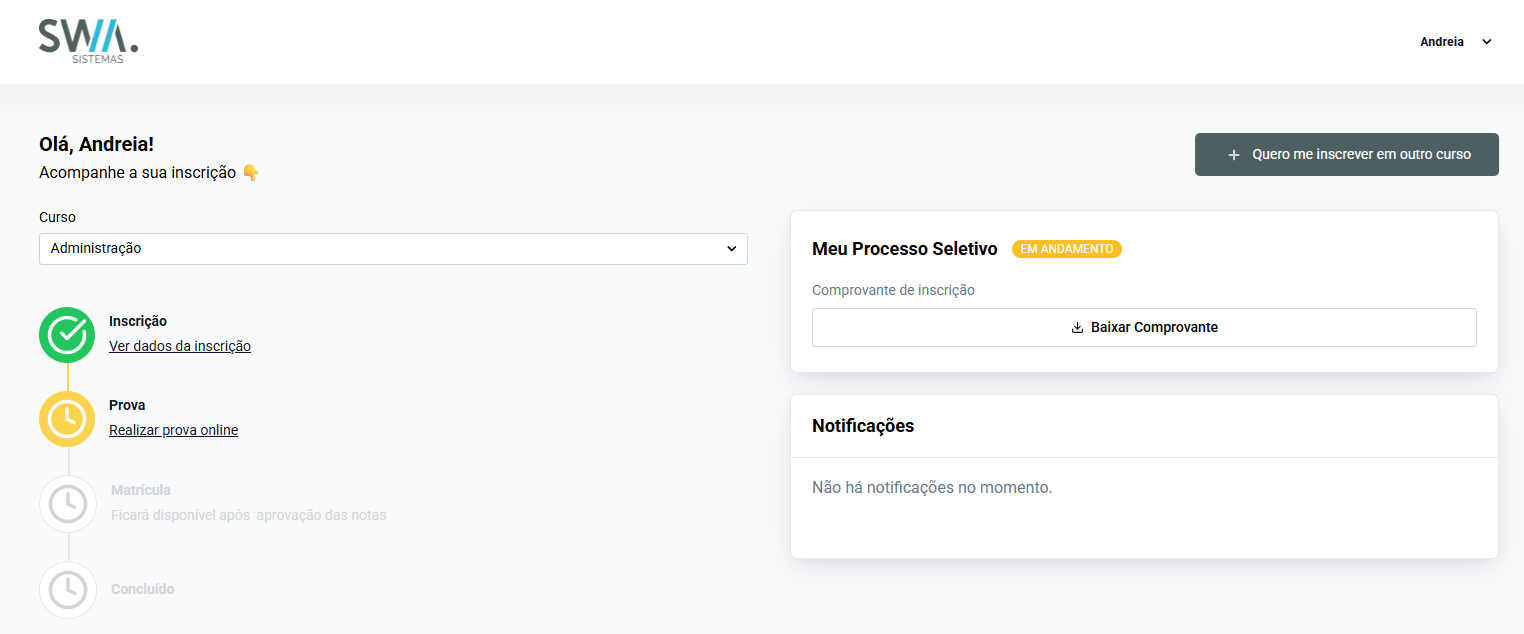
Task: Click the 'Comprovante de inscrição' label
Action: point(893,290)
